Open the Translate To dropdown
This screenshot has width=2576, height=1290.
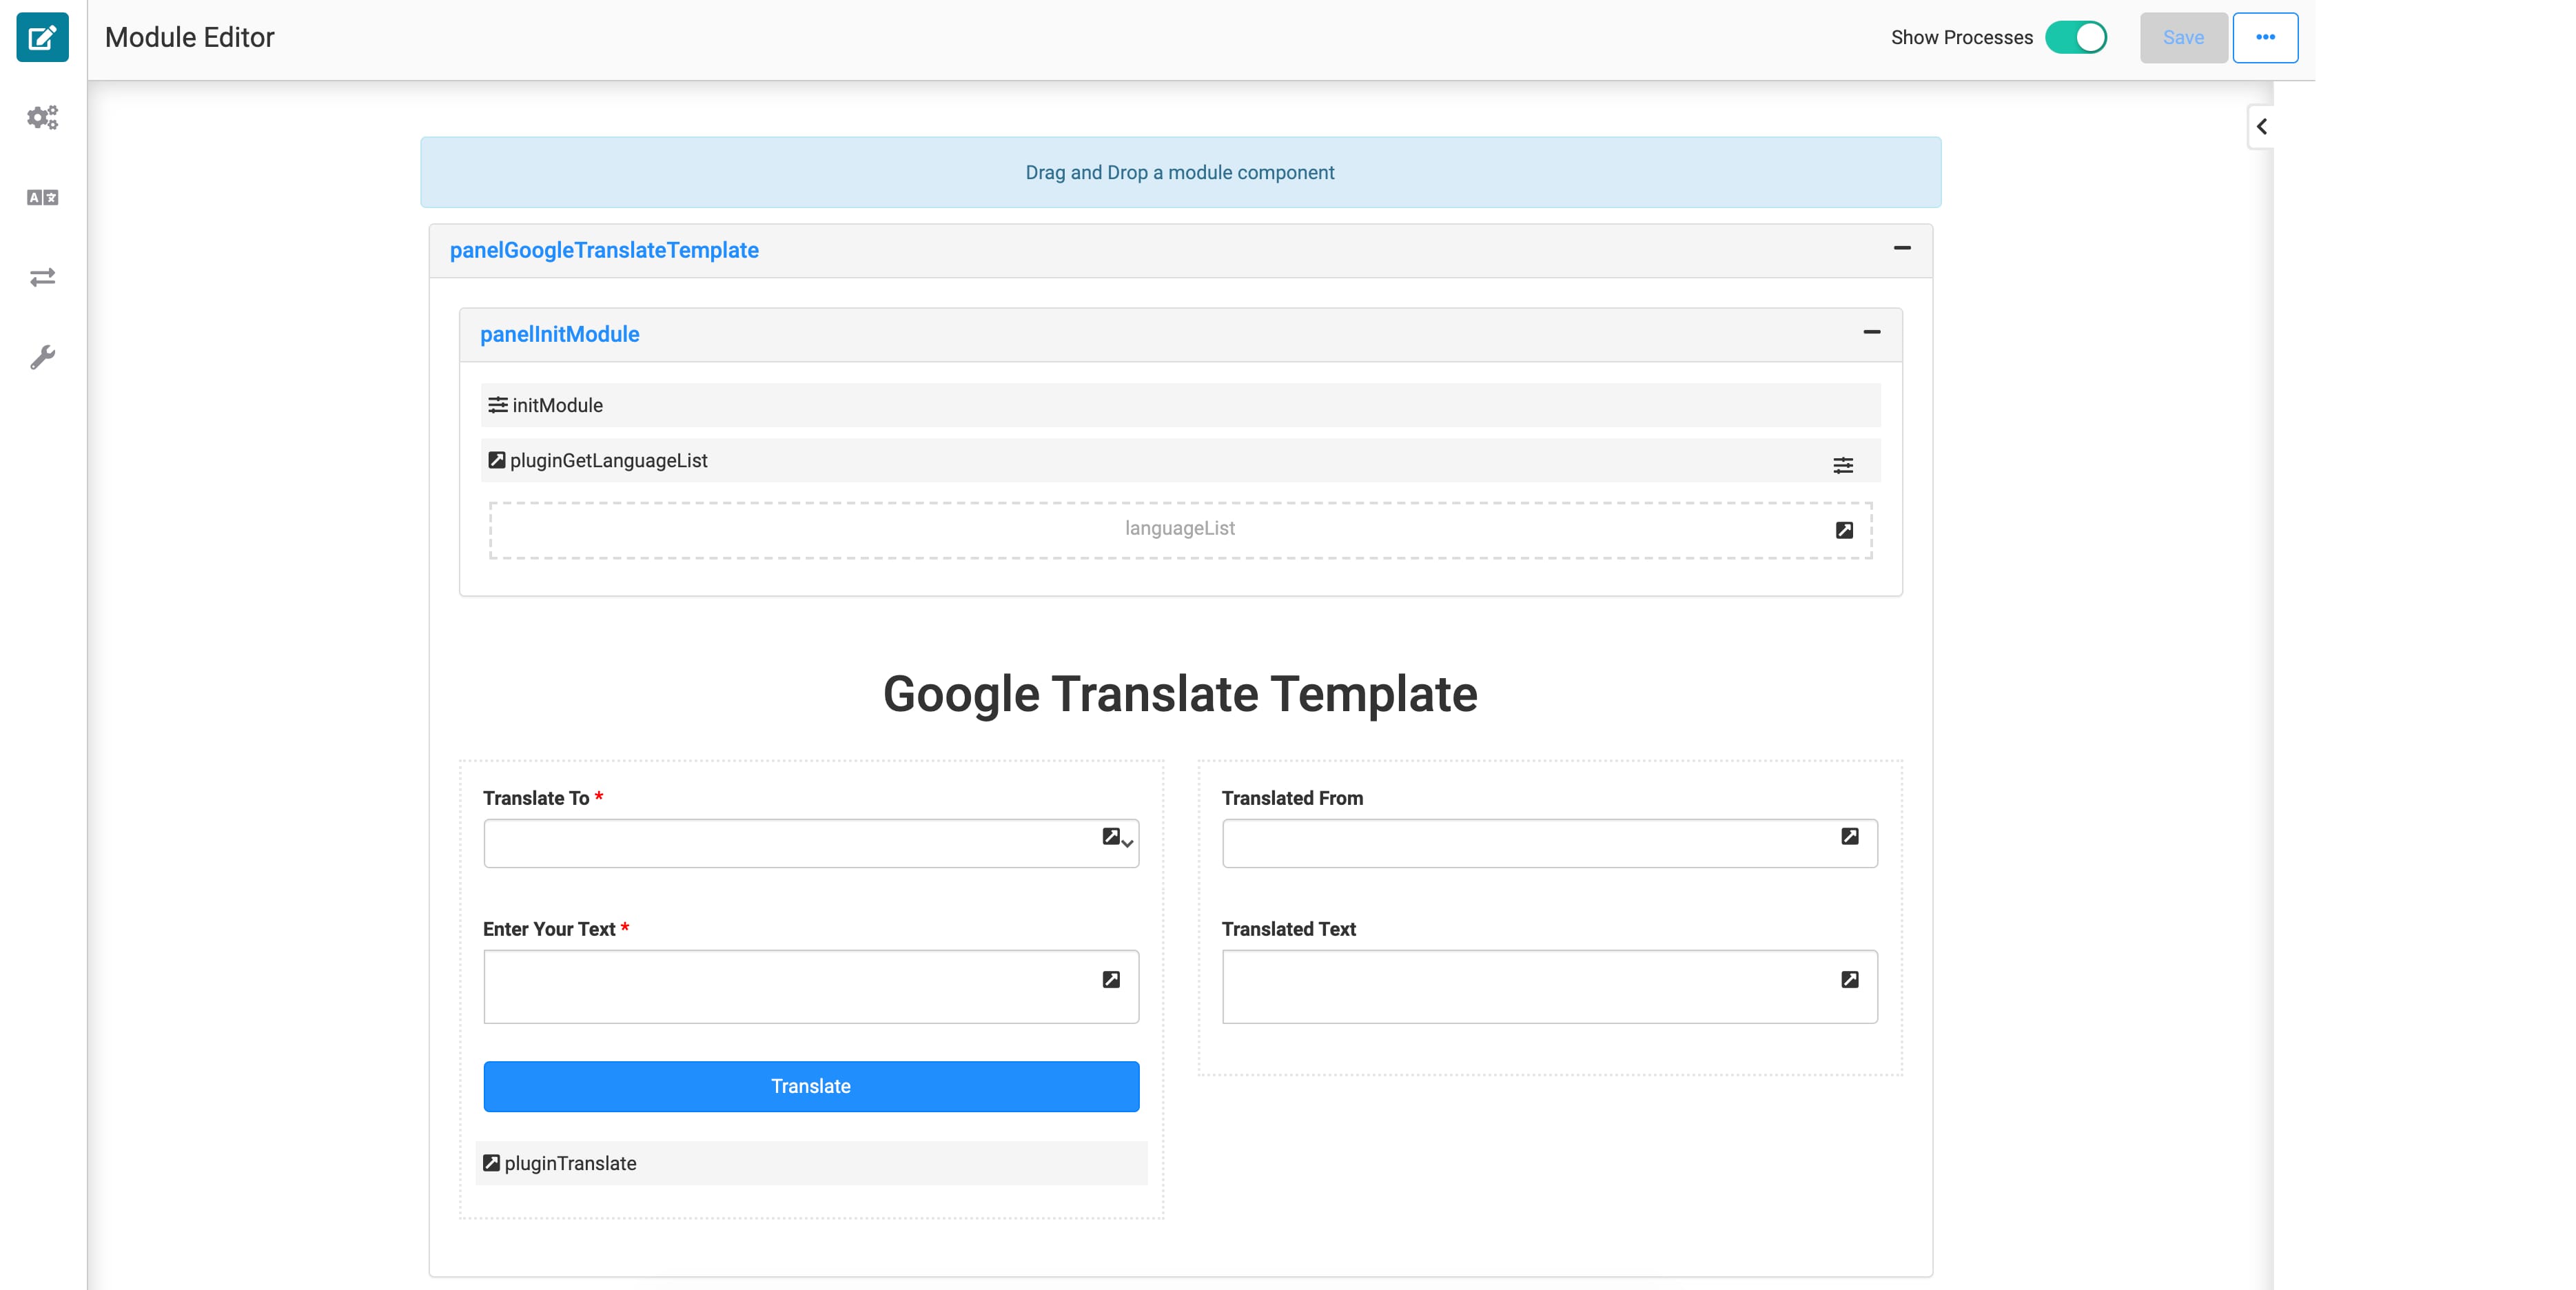tap(1128, 844)
